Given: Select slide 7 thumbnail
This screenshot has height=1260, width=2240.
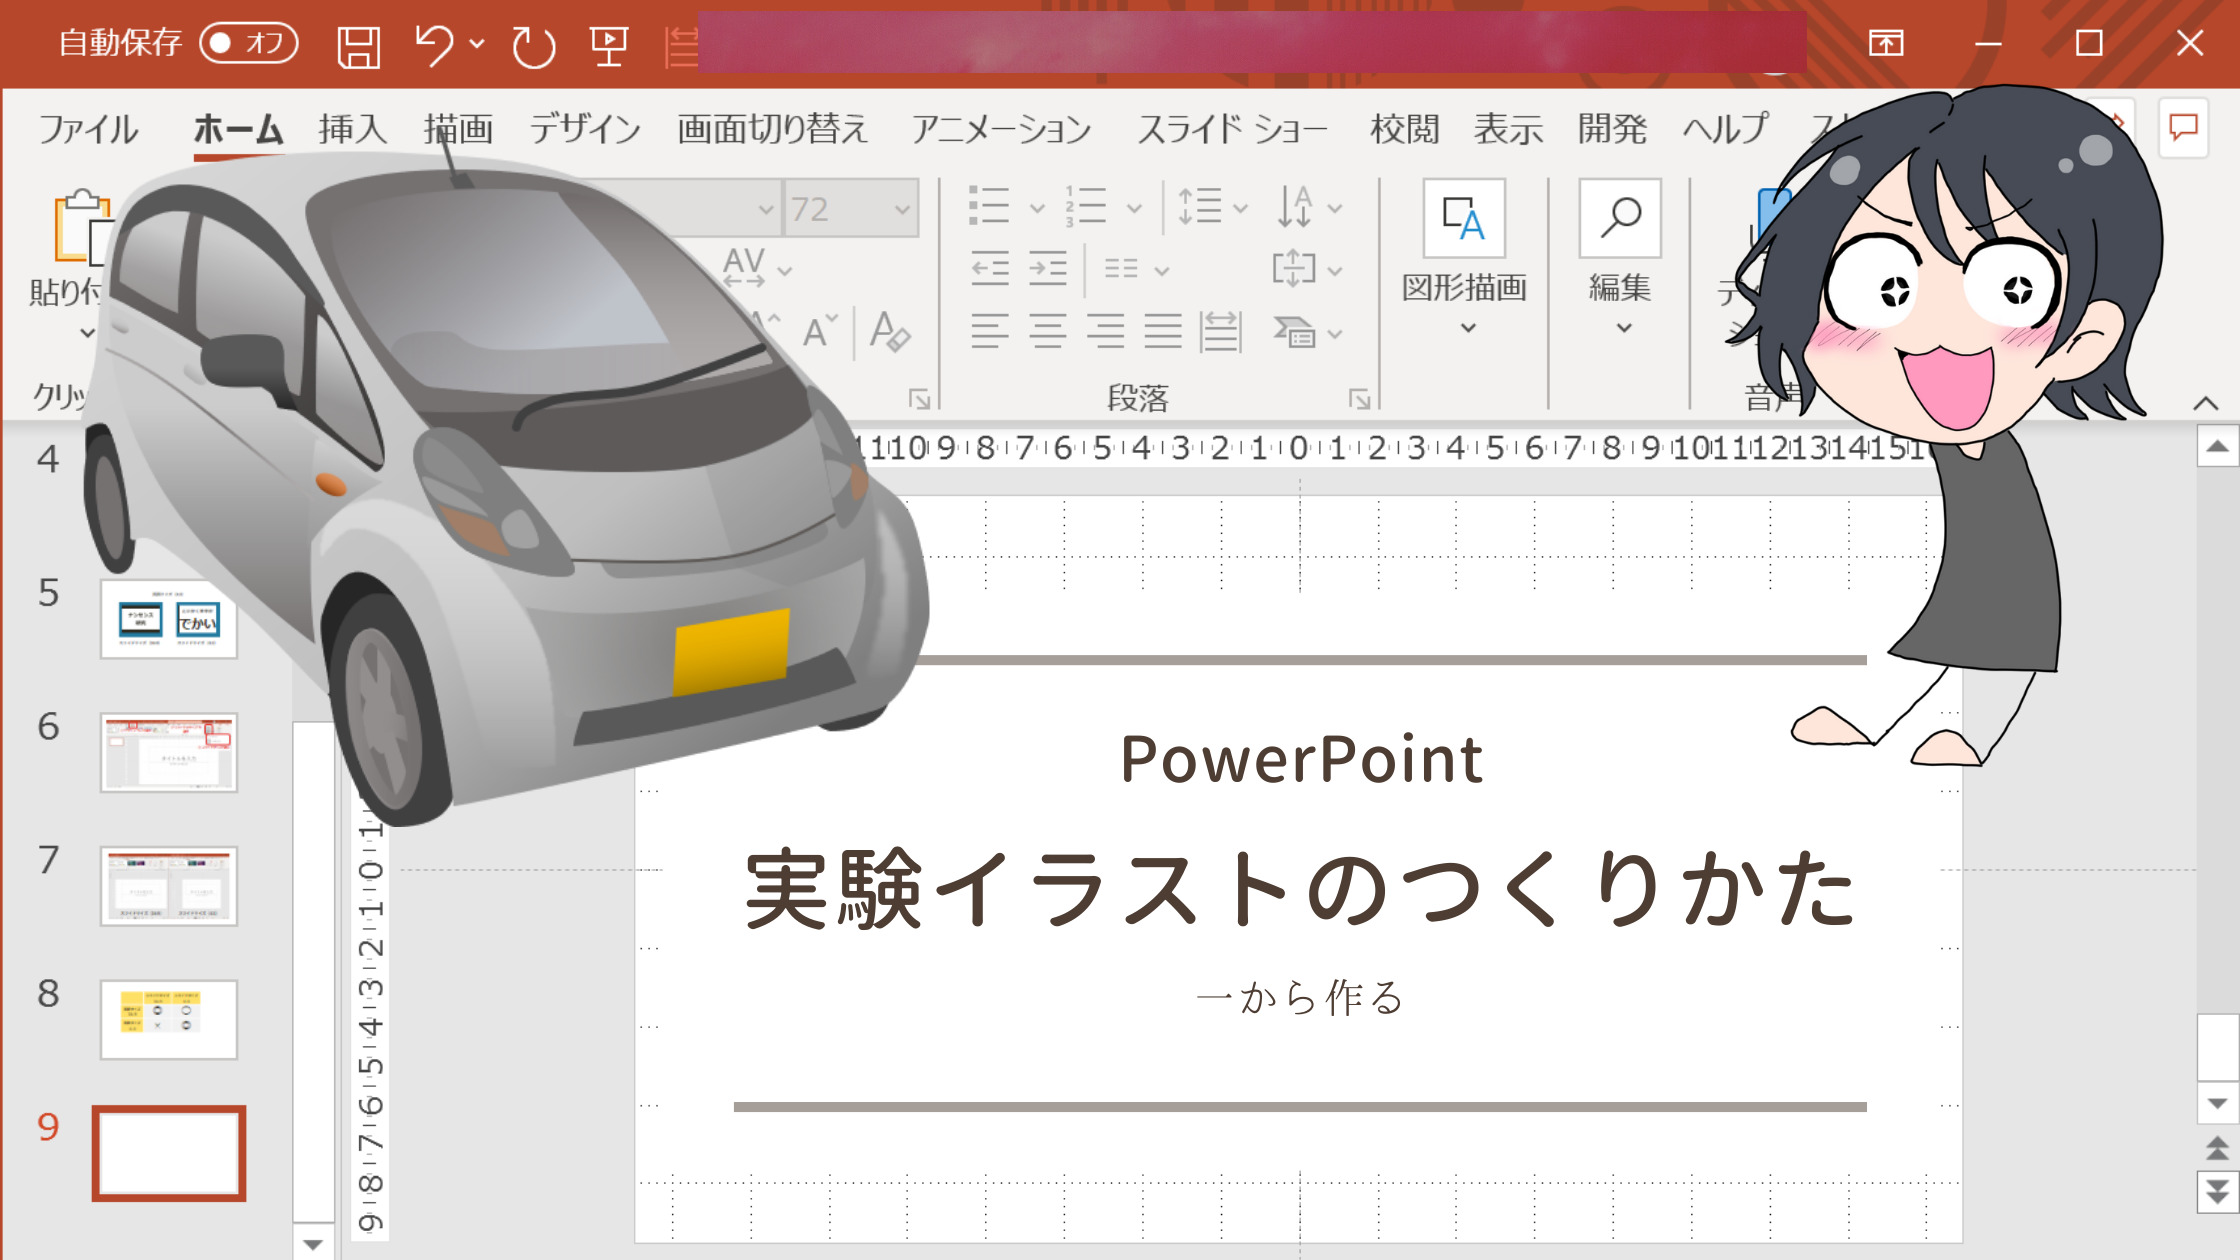Looking at the screenshot, I should click(x=169, y=886).
